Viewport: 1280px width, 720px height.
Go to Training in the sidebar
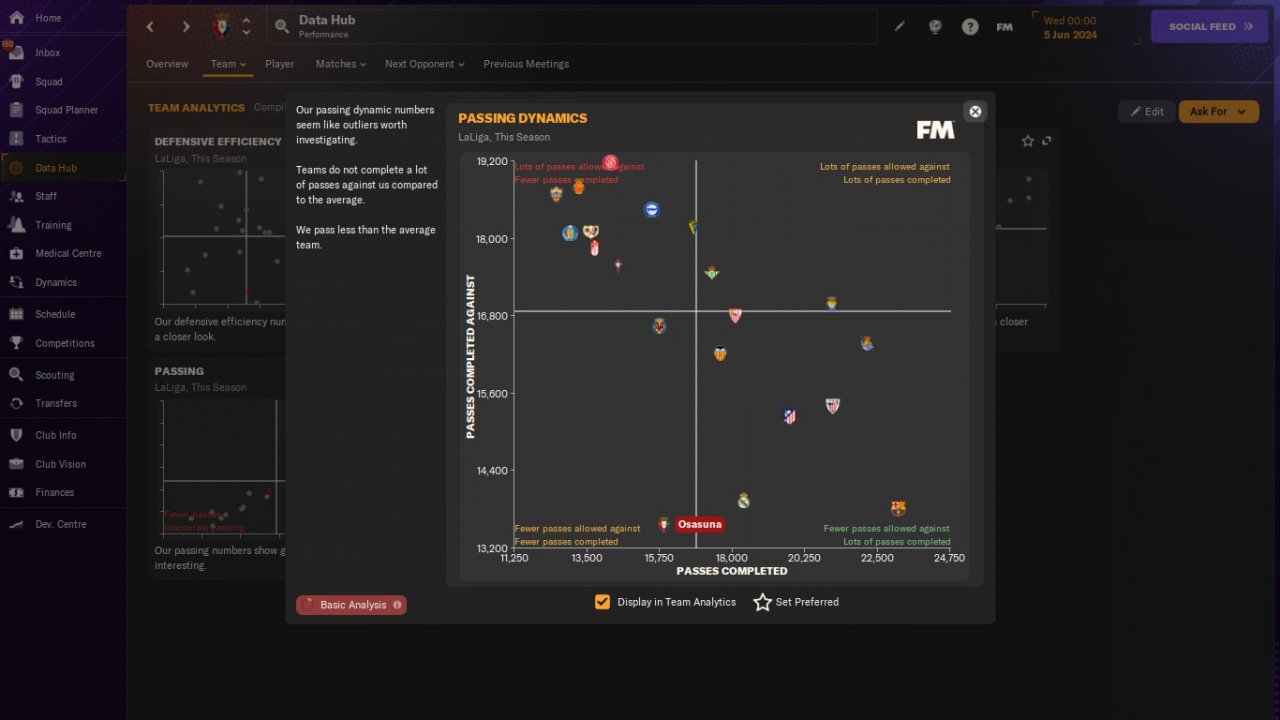[53, 225]
